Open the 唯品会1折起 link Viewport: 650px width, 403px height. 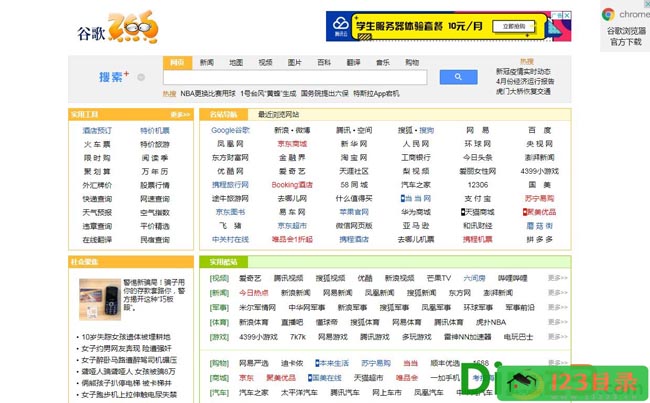point(292,240)
